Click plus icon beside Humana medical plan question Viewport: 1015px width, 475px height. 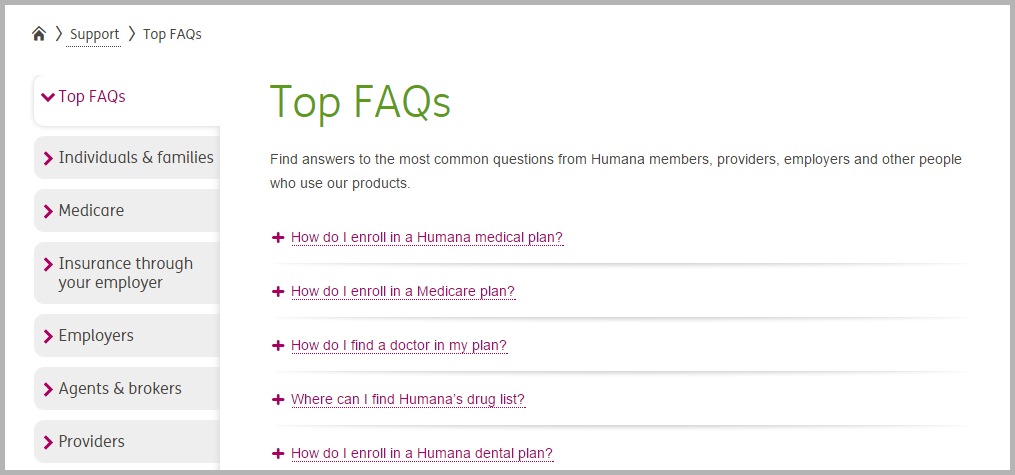pos(278,238)
